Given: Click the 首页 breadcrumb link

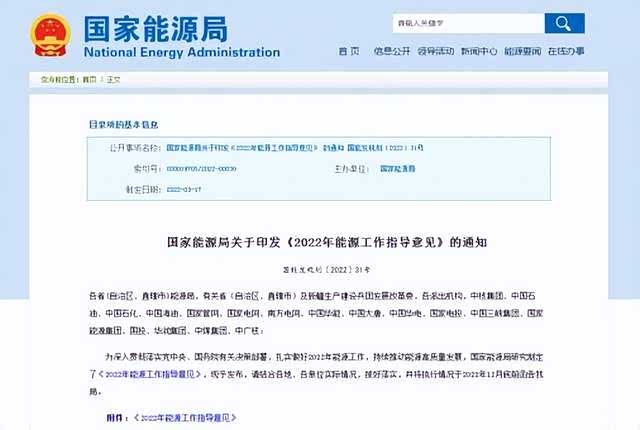Looking at the screenshot, I should click(x=89, y=77).
